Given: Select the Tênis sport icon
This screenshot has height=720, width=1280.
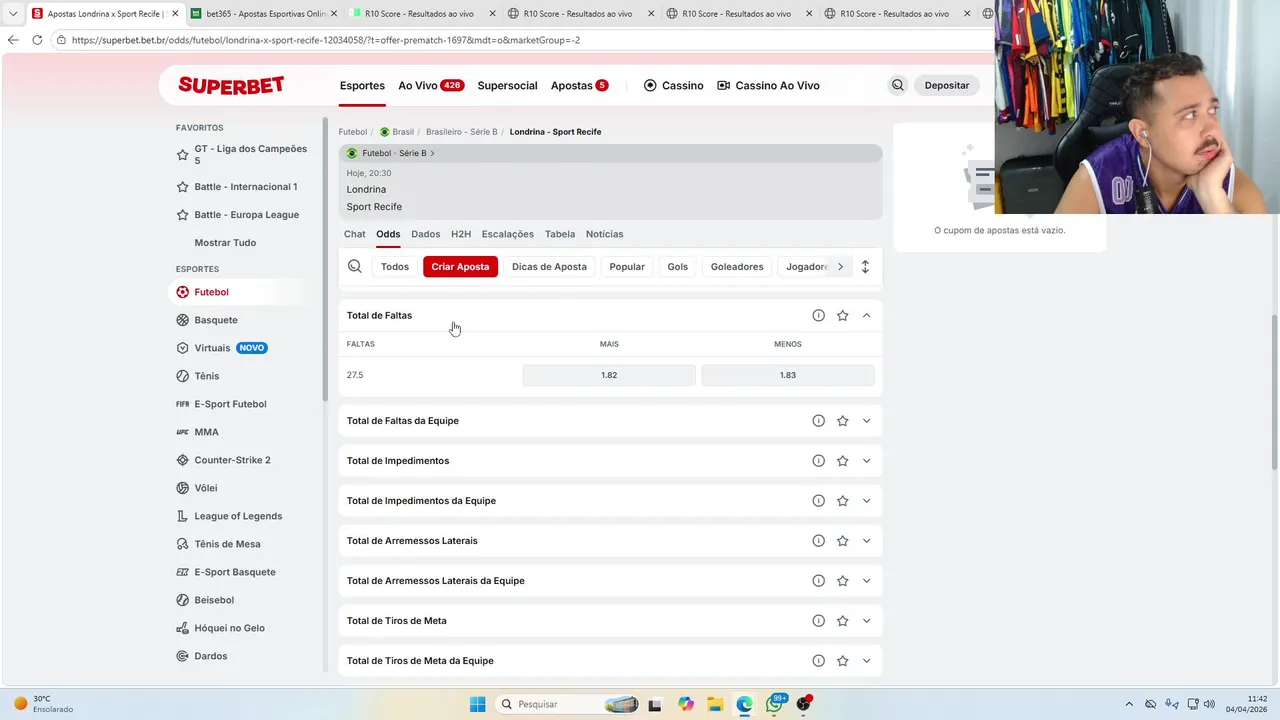Looking at the screenshot, I should tap(182, 376).
